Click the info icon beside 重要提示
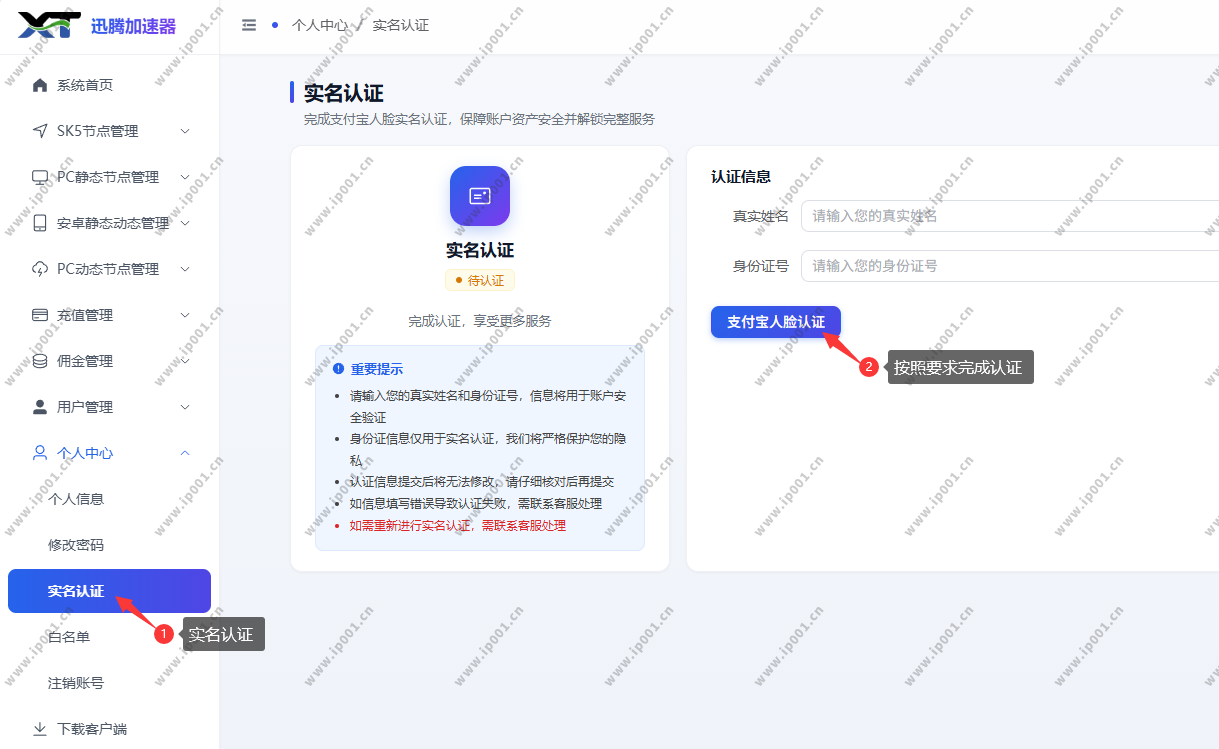The height and width of the screenshot is (749, 1219). click(x=338, y=369)
